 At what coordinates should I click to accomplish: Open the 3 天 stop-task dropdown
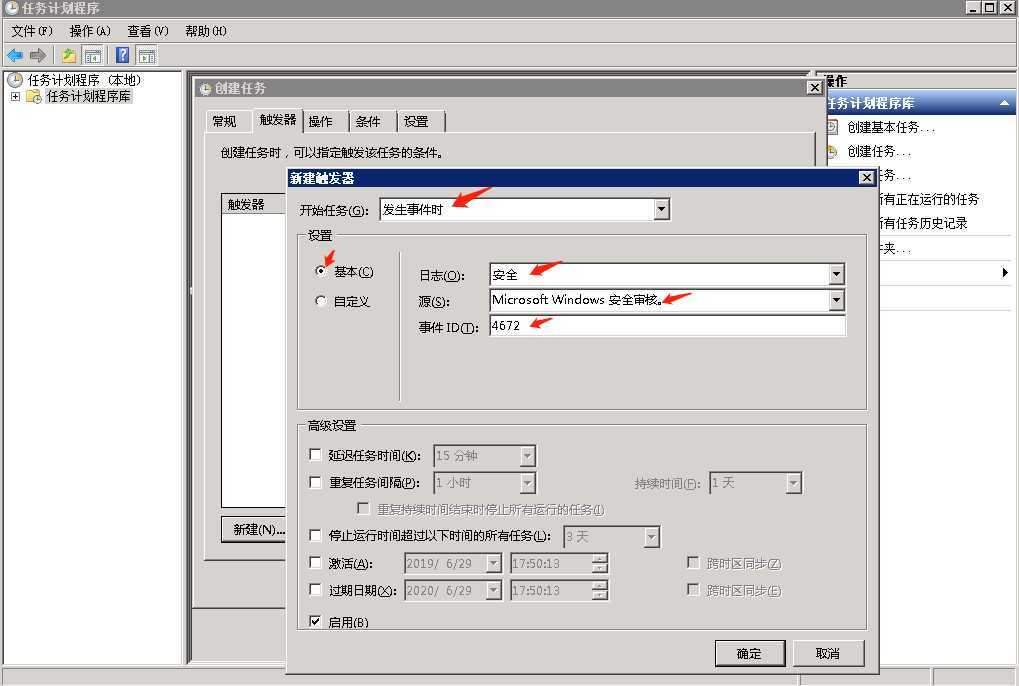tap(652, 537)
